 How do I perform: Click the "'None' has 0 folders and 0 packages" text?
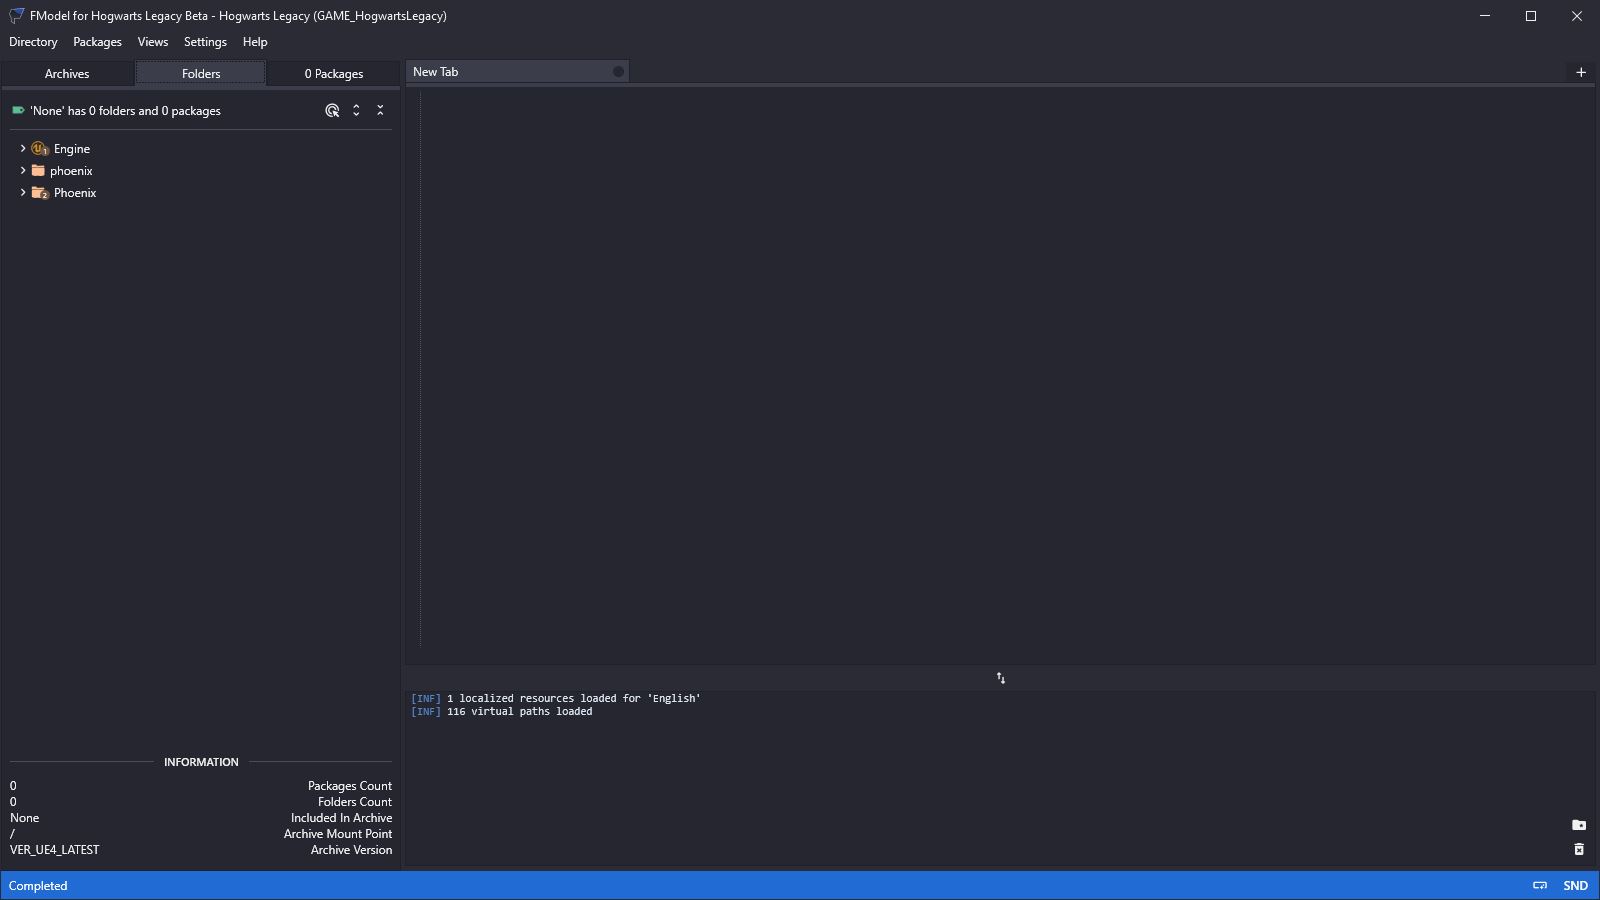coord(125,111)
